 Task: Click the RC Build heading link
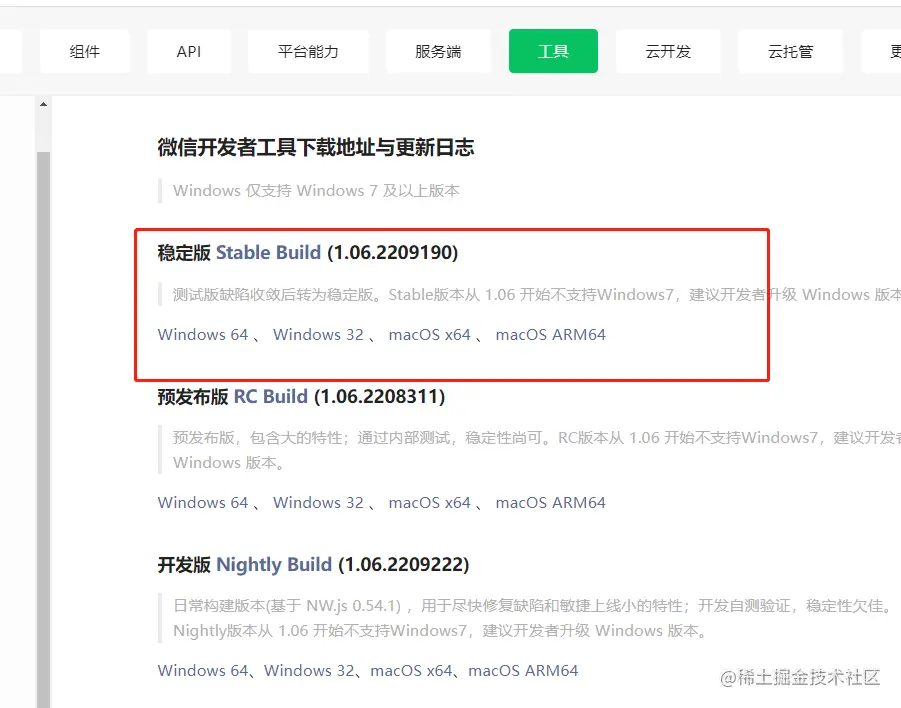[271, 397]
